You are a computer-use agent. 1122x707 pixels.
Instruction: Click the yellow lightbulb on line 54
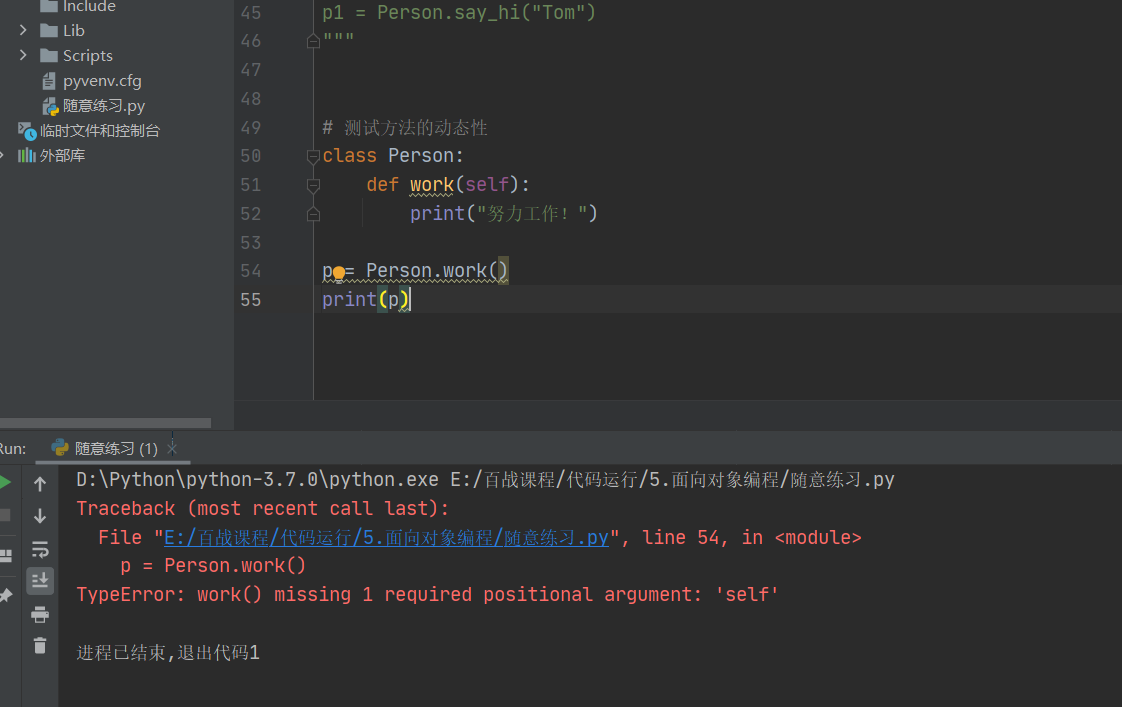(339, 273)
